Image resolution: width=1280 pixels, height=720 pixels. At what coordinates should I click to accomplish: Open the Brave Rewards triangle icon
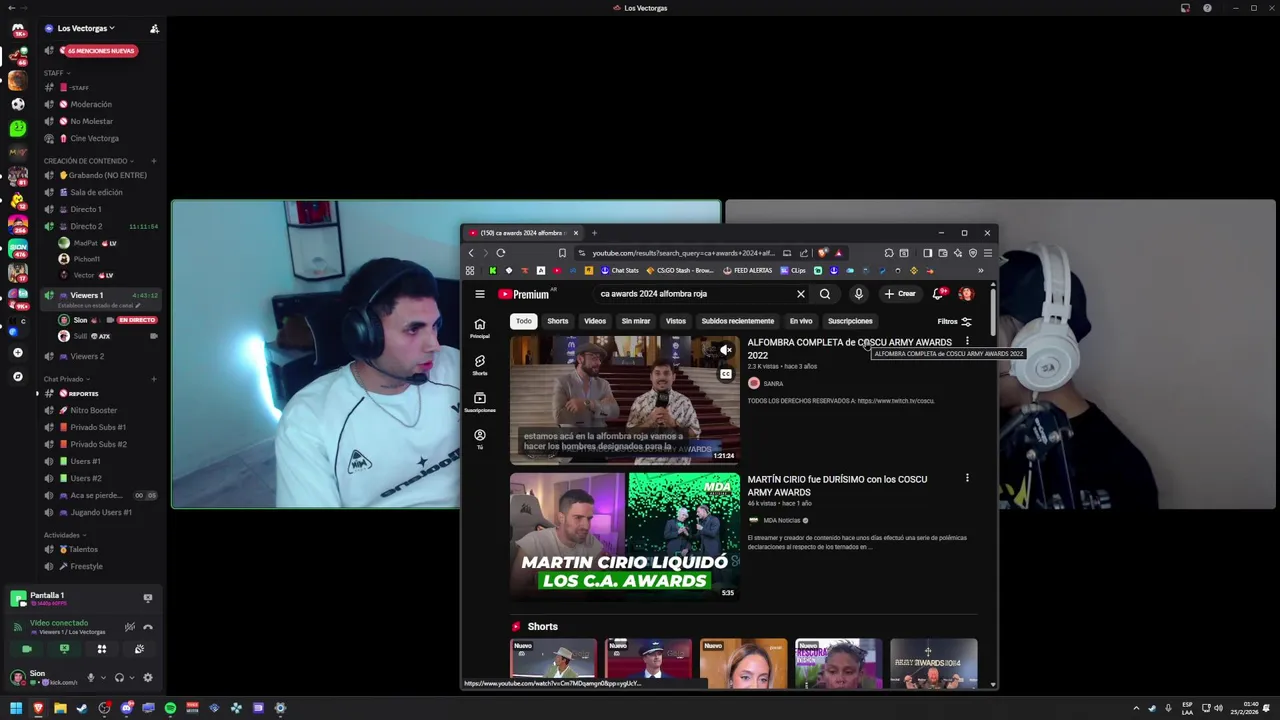(x=839, y=253)
